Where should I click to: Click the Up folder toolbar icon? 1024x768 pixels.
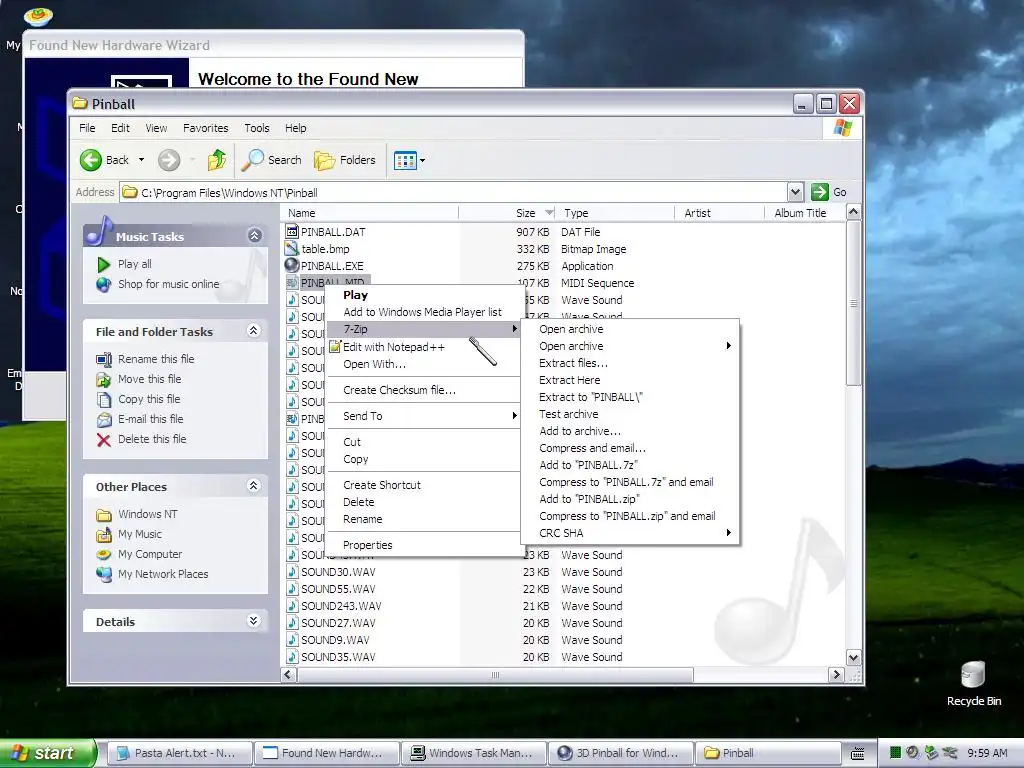click(216, 160)
